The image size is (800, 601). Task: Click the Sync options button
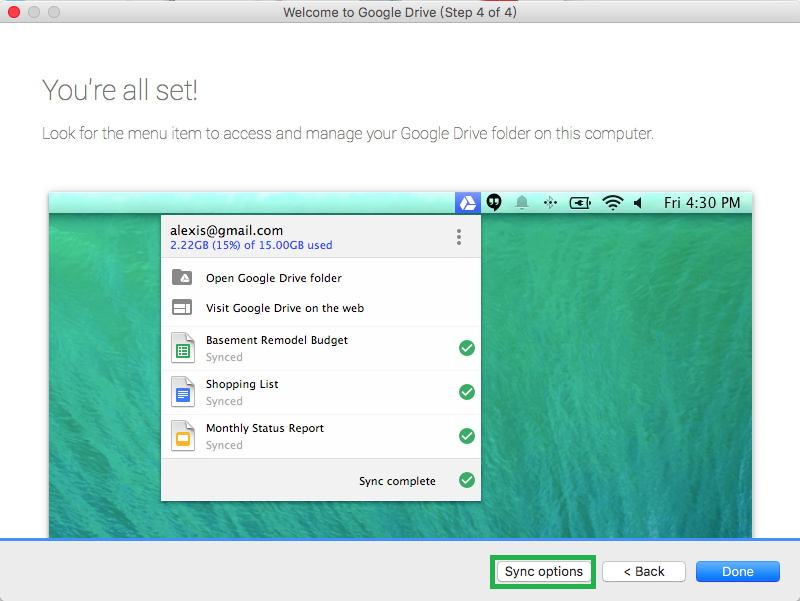click(x=543, y=571)
